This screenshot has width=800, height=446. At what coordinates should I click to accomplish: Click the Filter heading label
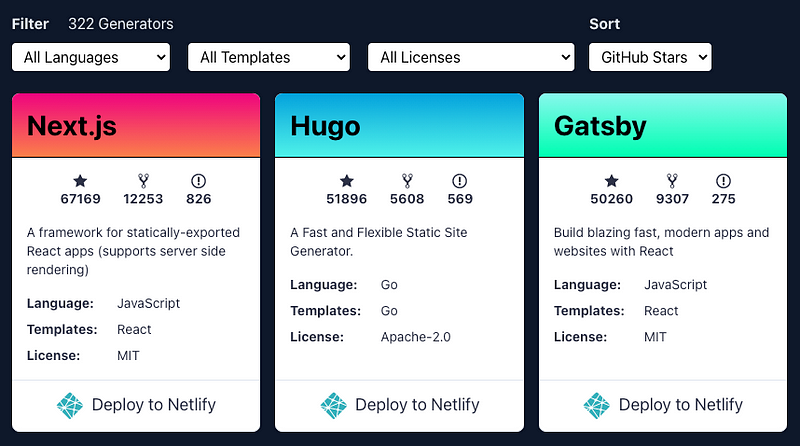(30, 24)
